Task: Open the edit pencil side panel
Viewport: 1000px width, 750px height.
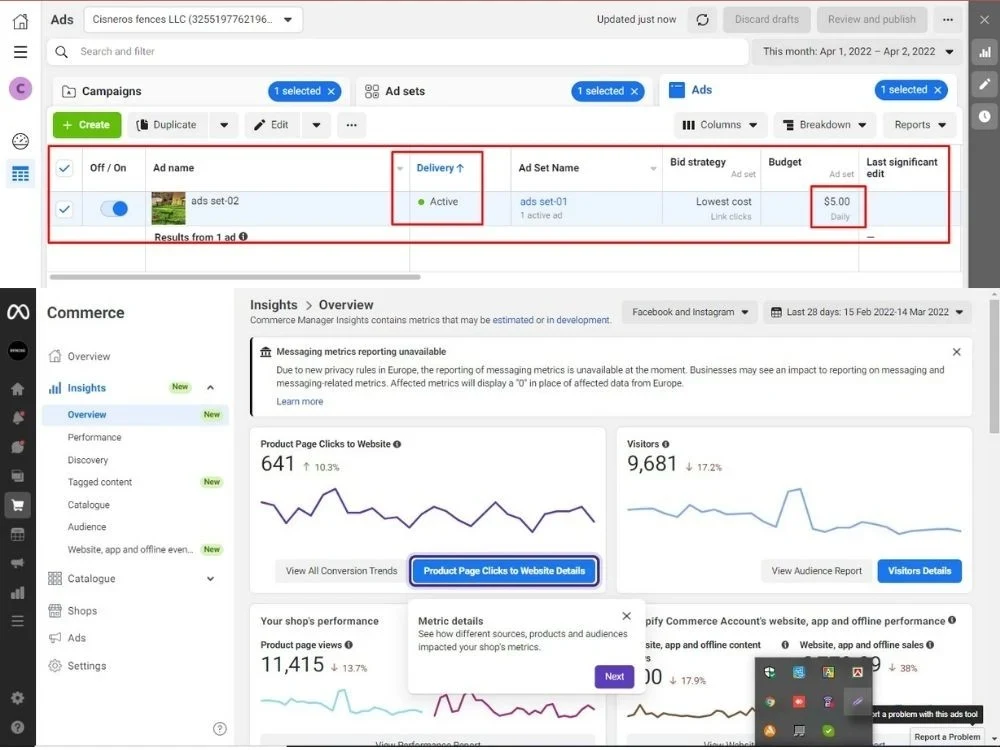Action: point(985,84)
